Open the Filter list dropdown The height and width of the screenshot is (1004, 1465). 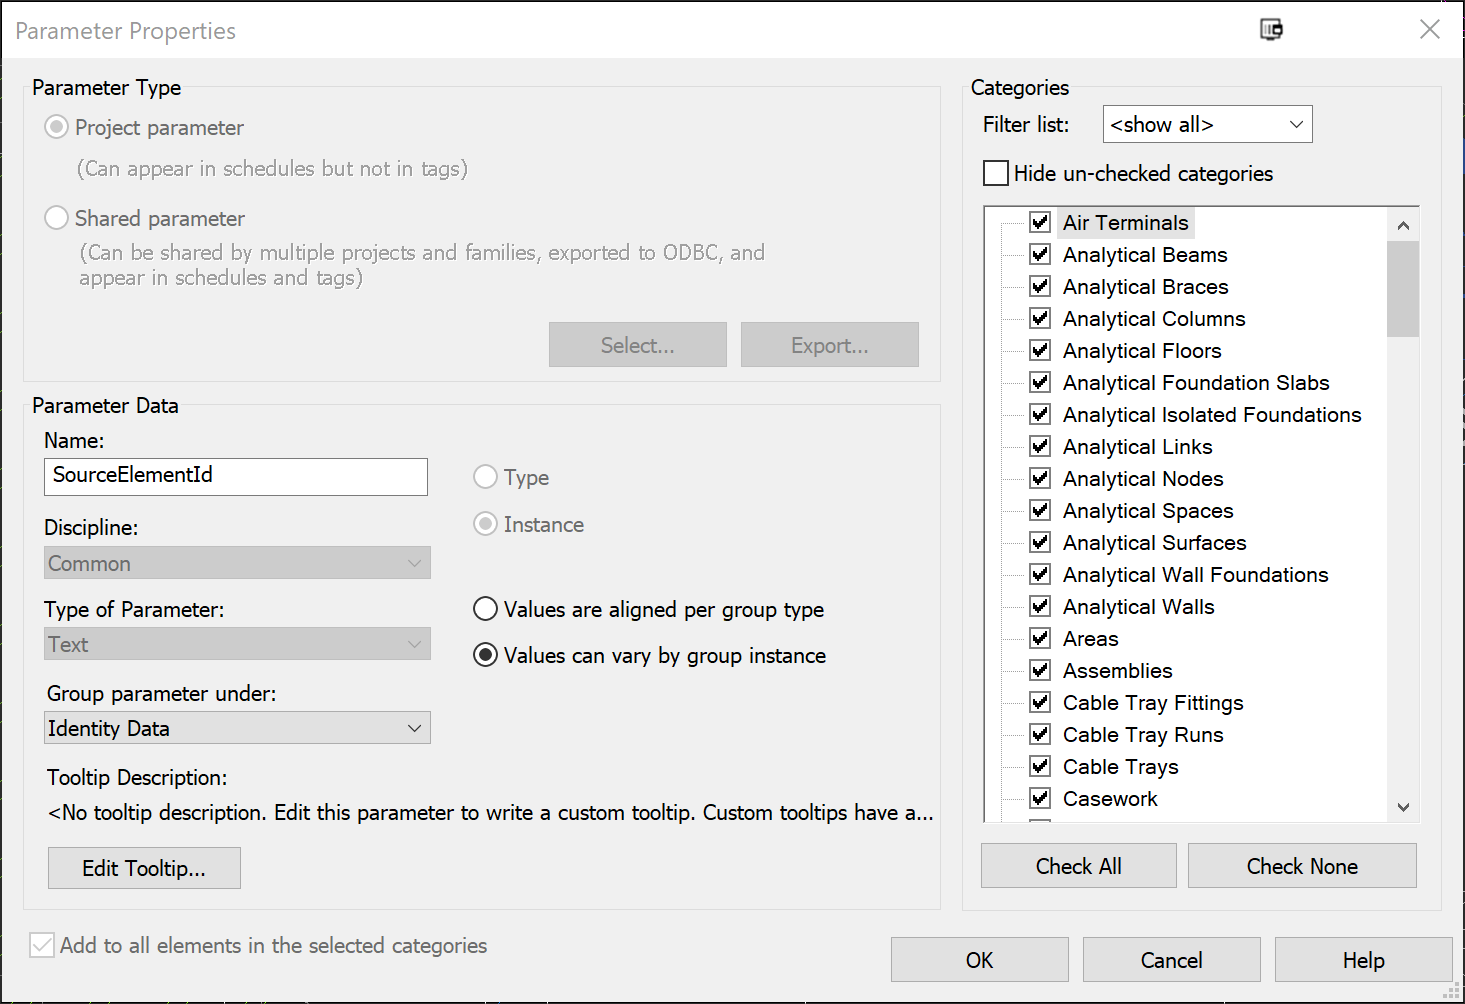coord(1207,125)
